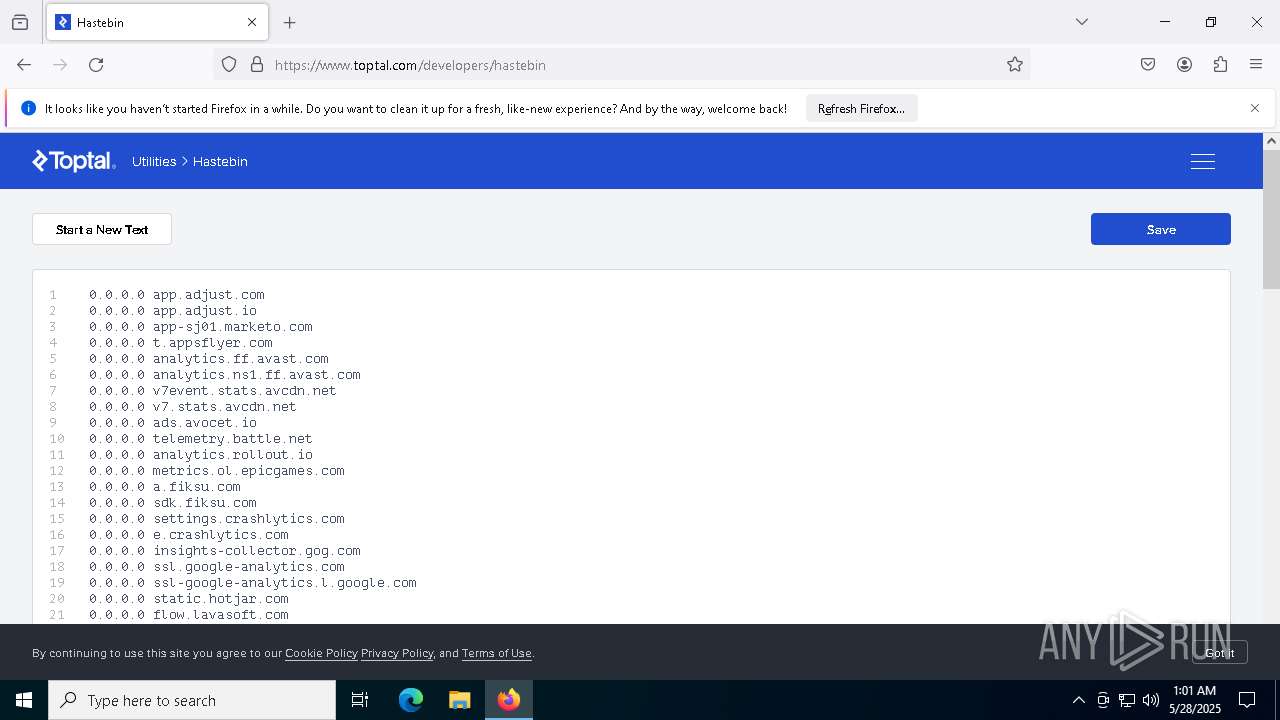The height and width of the screenshot is (720, 1280).
Task: Click line with insights-collector.gog.com
Action: tap(225, 551)
